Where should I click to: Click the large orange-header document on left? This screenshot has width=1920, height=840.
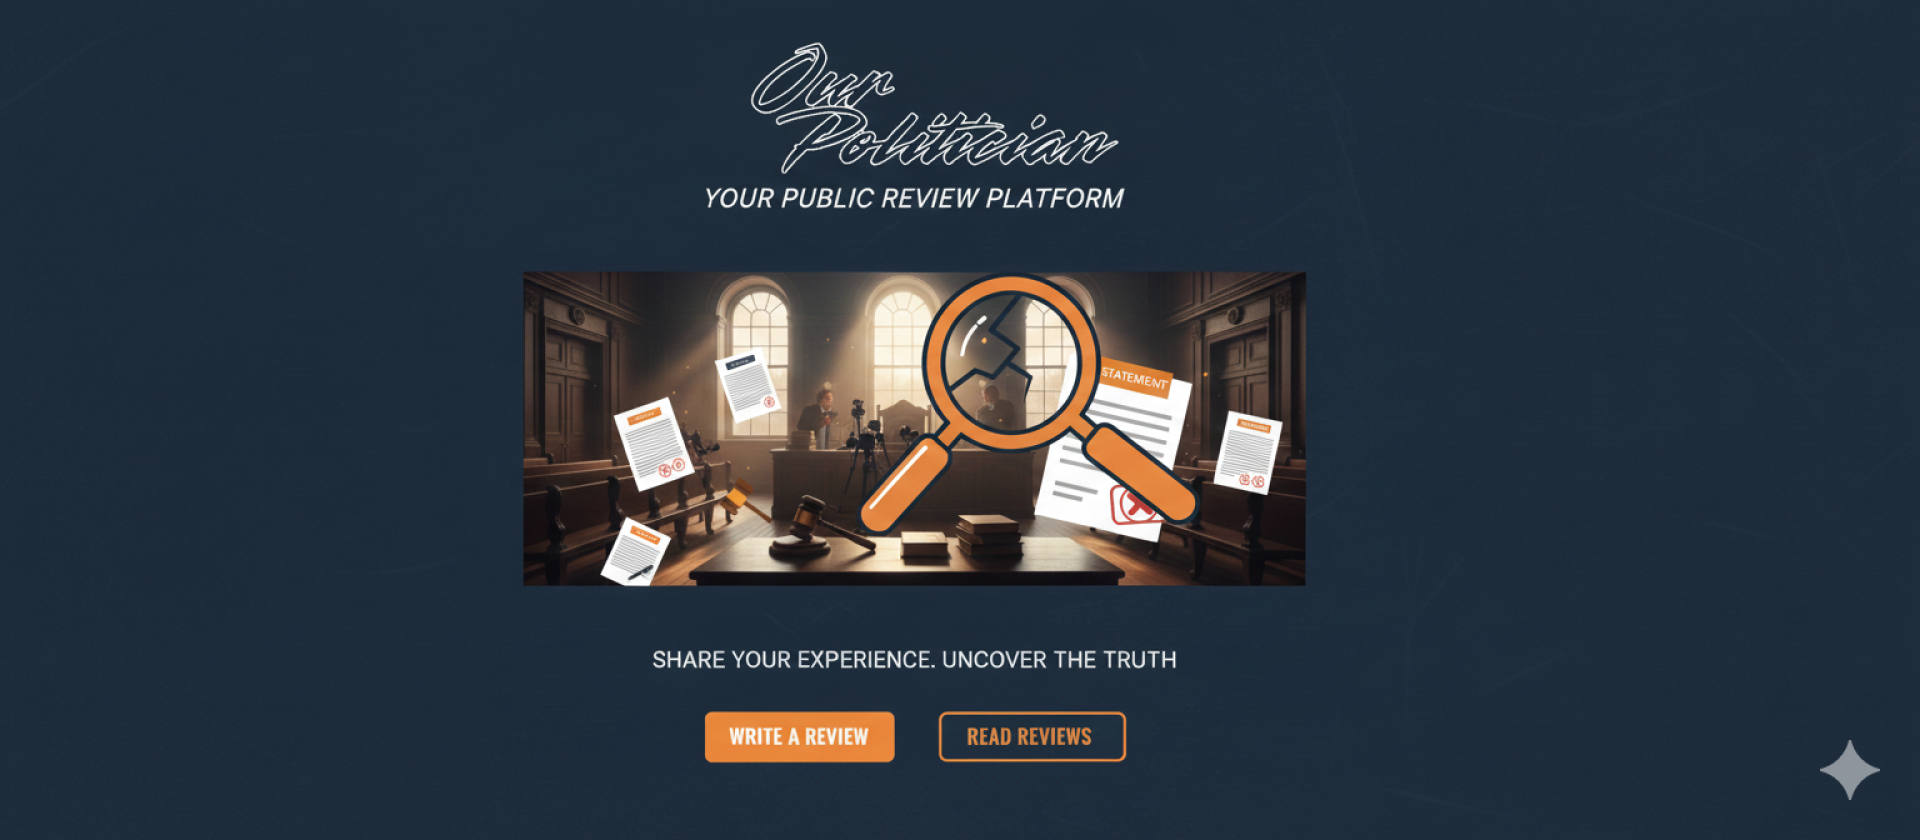coord(653,444)
